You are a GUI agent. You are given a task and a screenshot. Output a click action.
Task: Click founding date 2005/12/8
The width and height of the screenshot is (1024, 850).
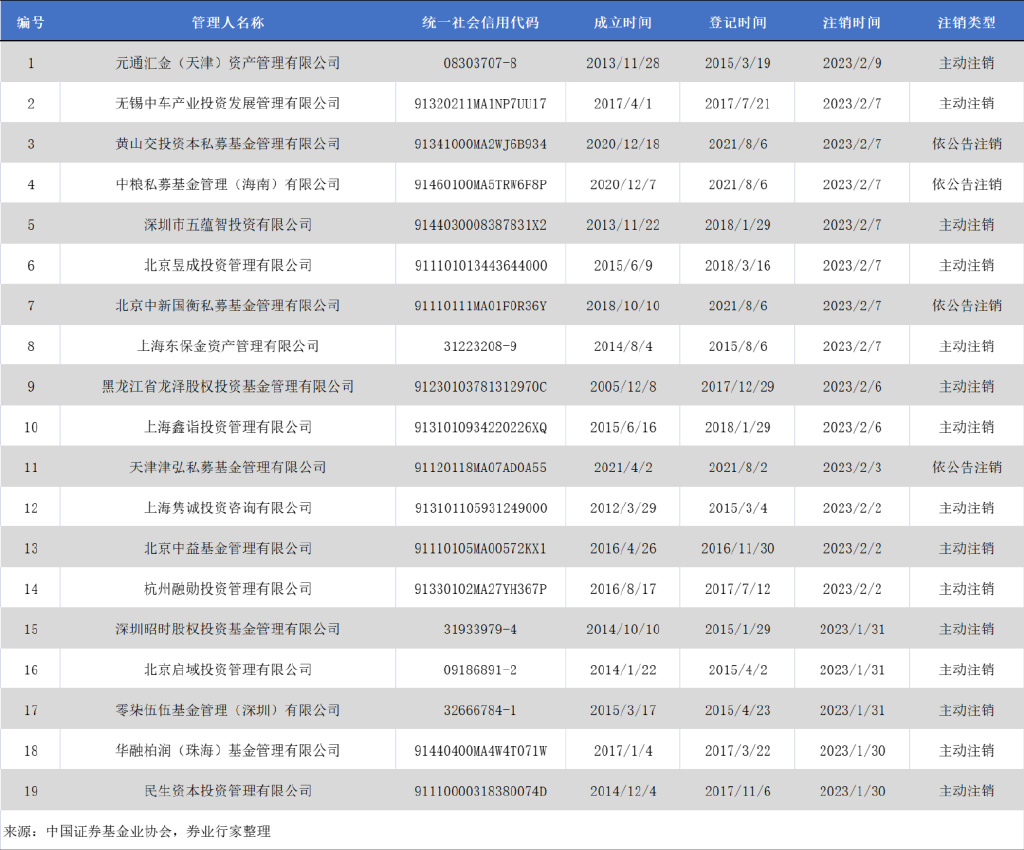click(x=622, y=386)
